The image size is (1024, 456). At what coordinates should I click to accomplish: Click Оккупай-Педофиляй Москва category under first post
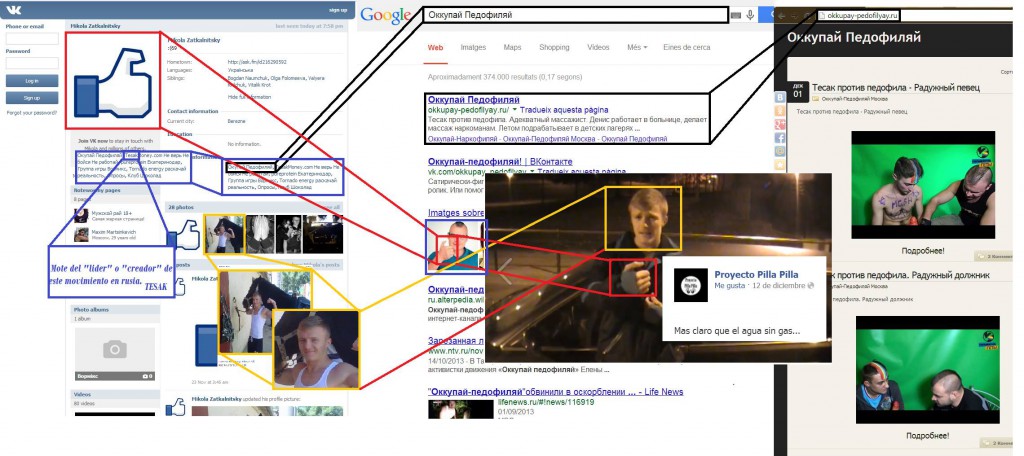[x=854, y=99]
